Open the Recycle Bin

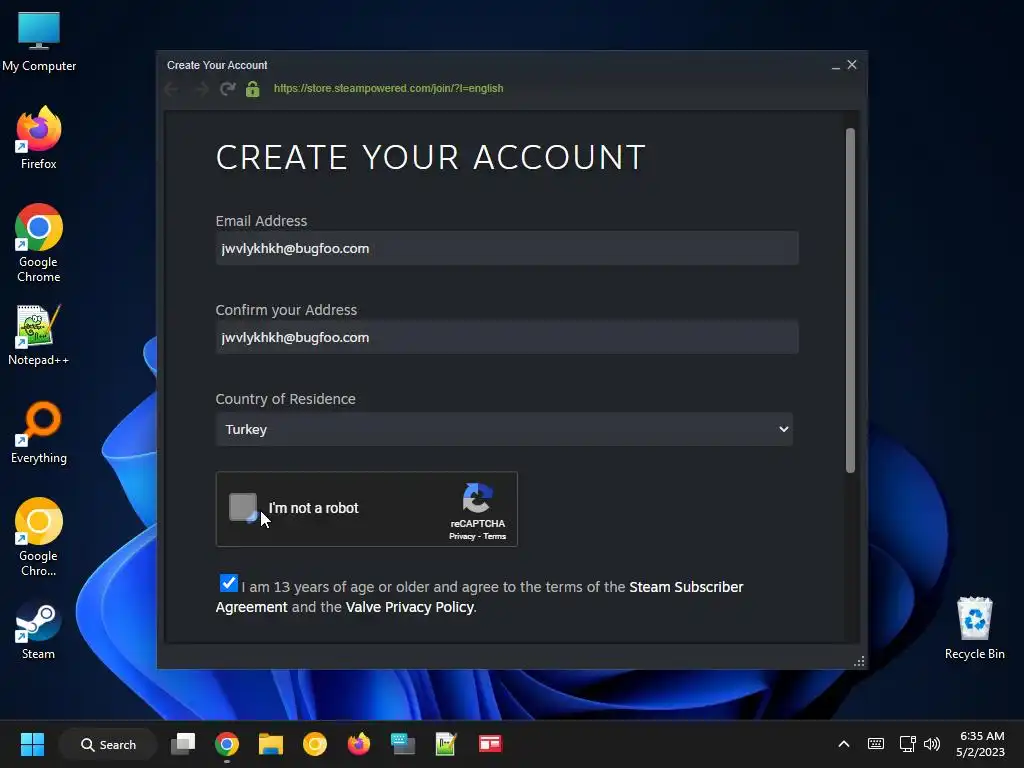[974, 628]
